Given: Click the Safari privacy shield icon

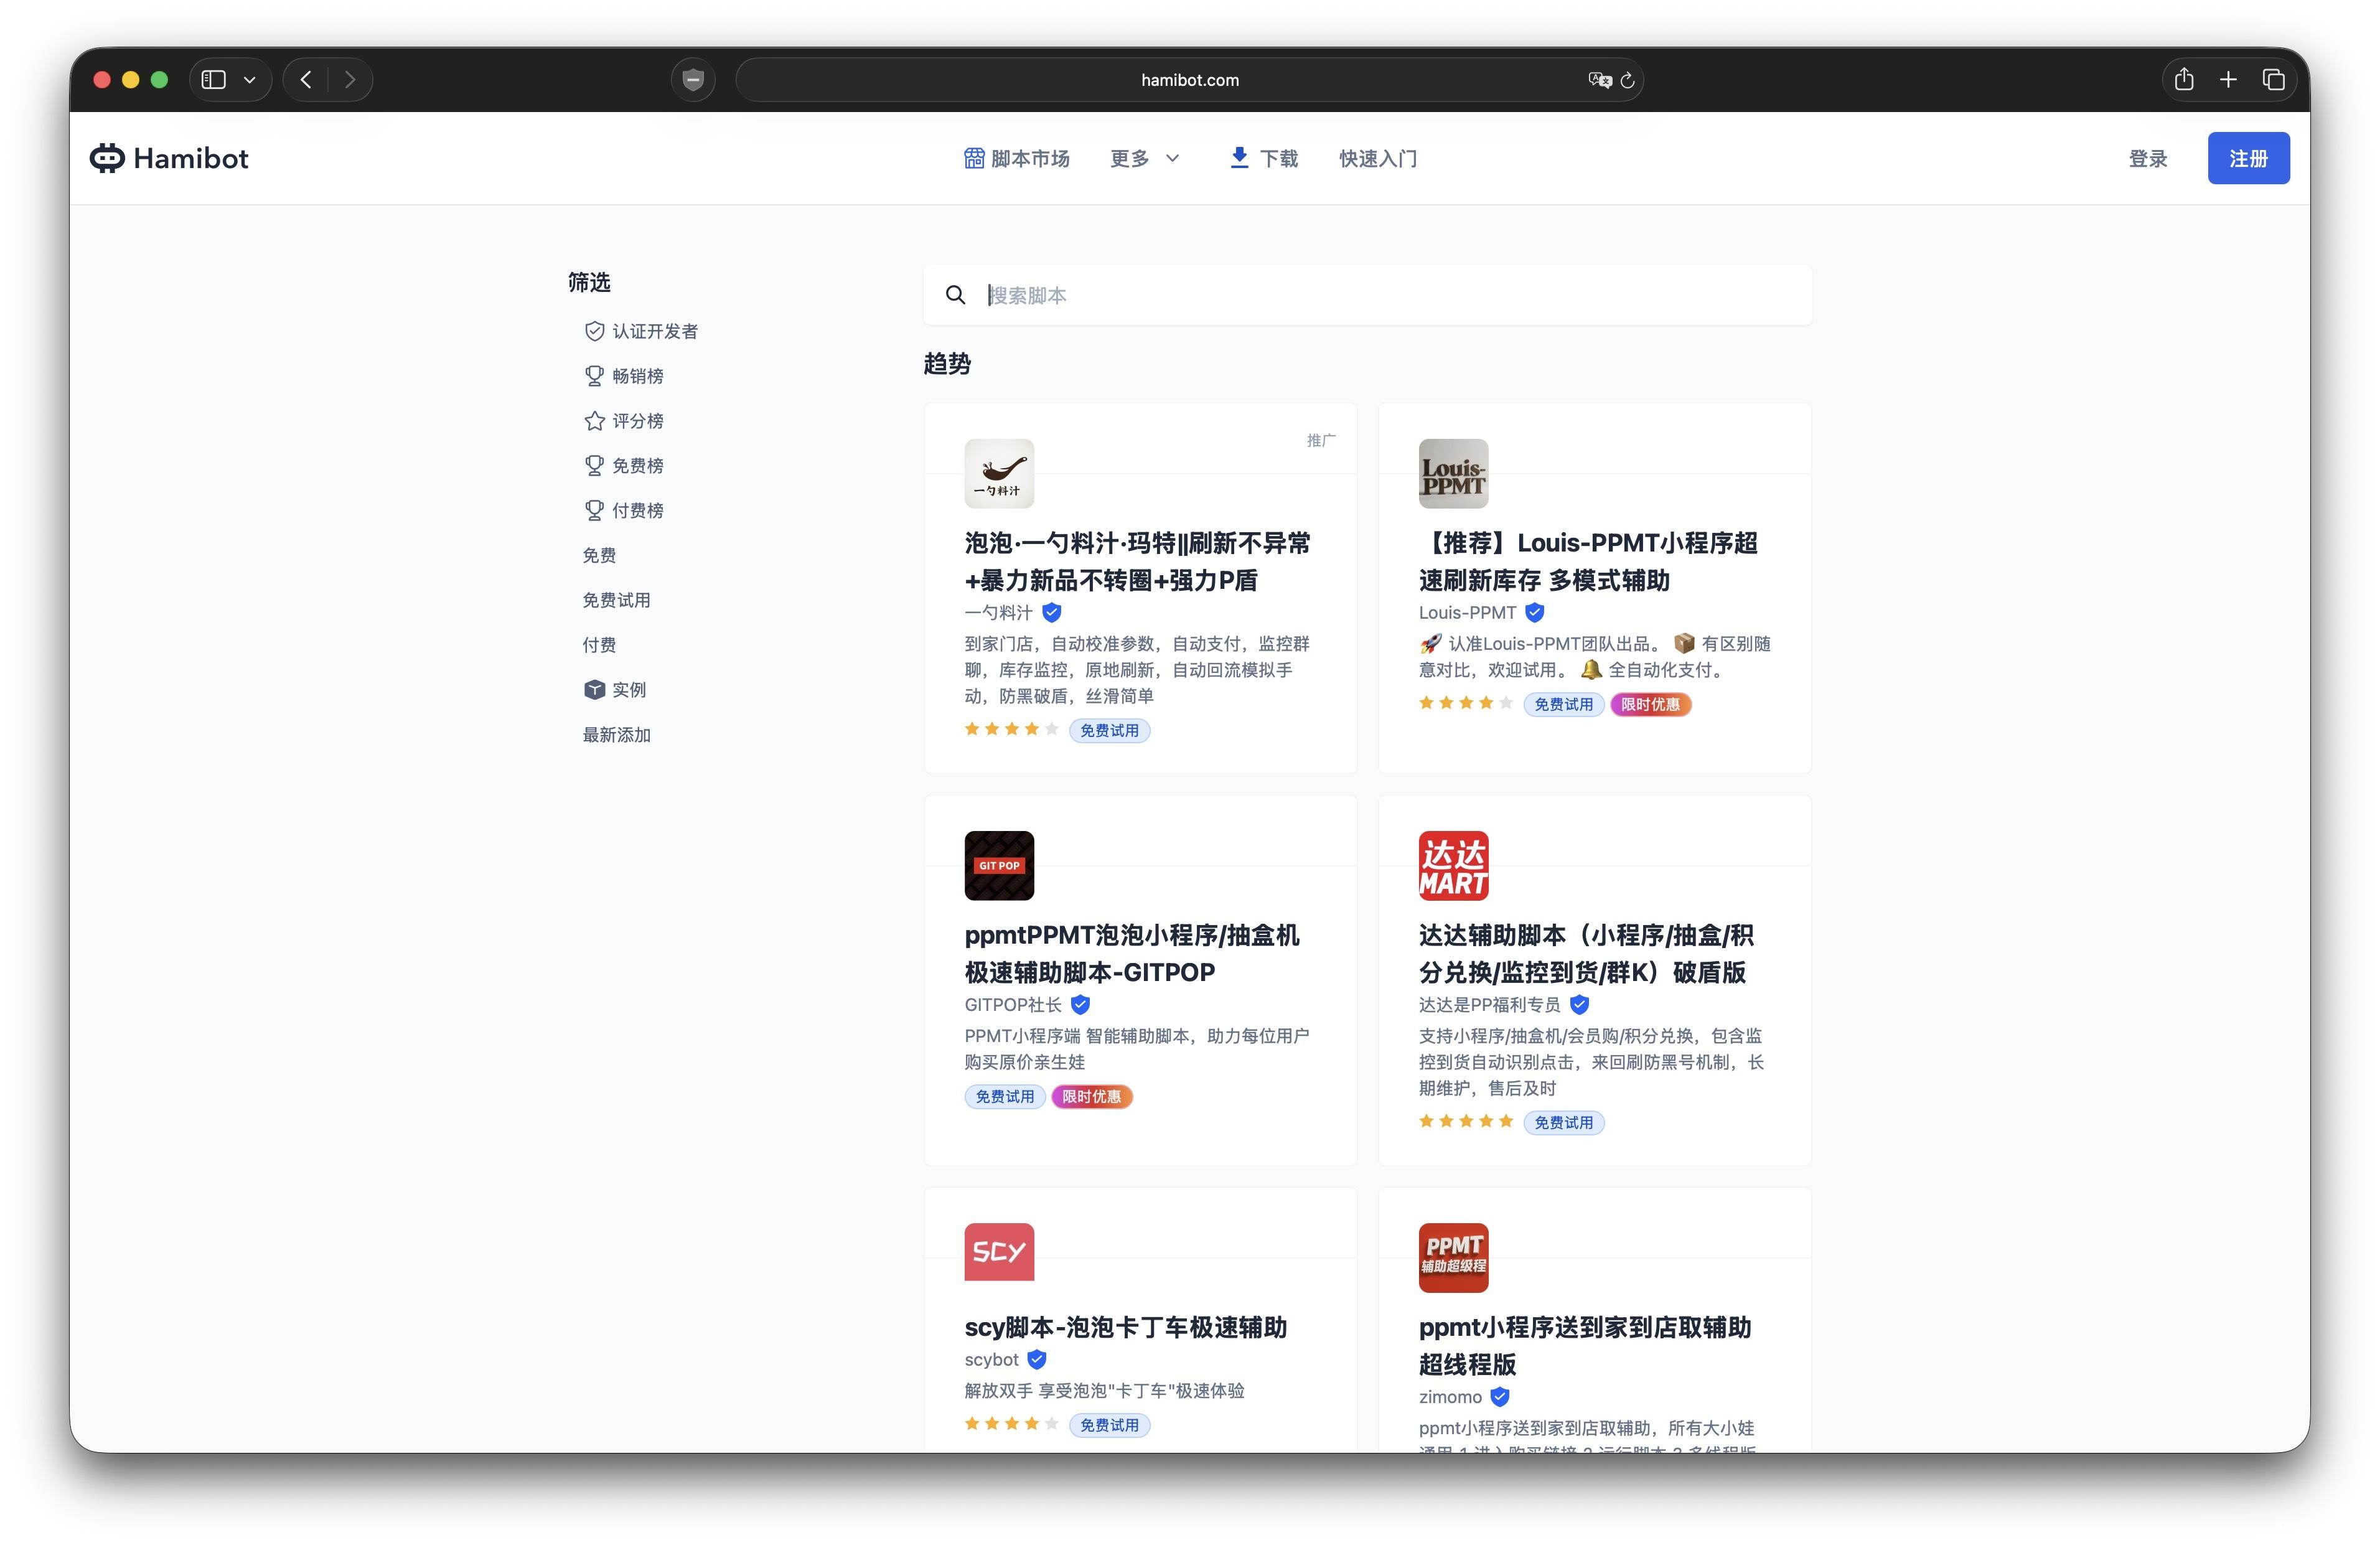Looking at the screenshot, I should [x=693, y=80].
